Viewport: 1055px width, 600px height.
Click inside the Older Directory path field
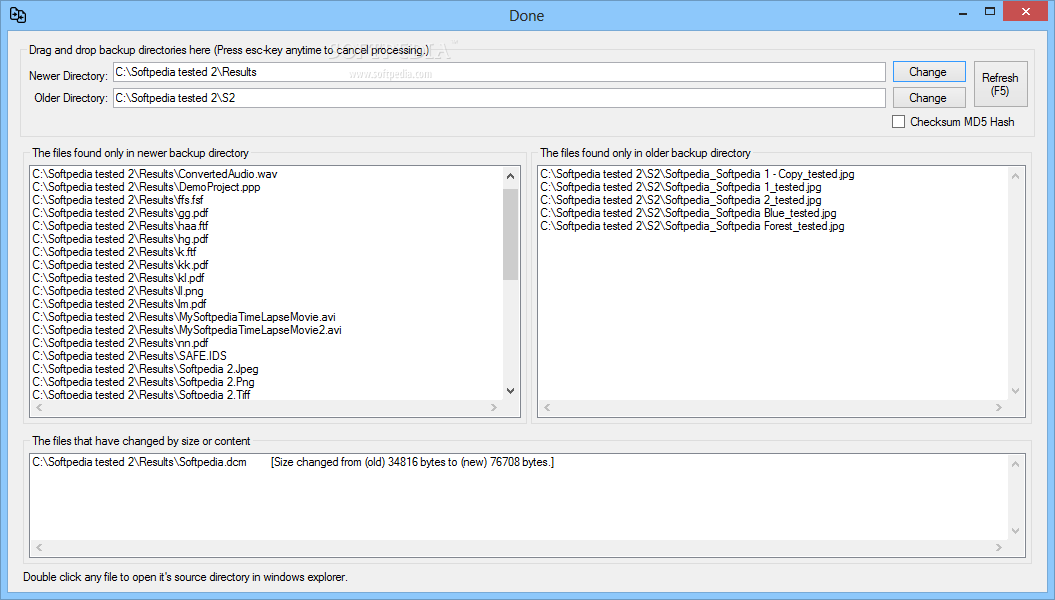[400, 97]
